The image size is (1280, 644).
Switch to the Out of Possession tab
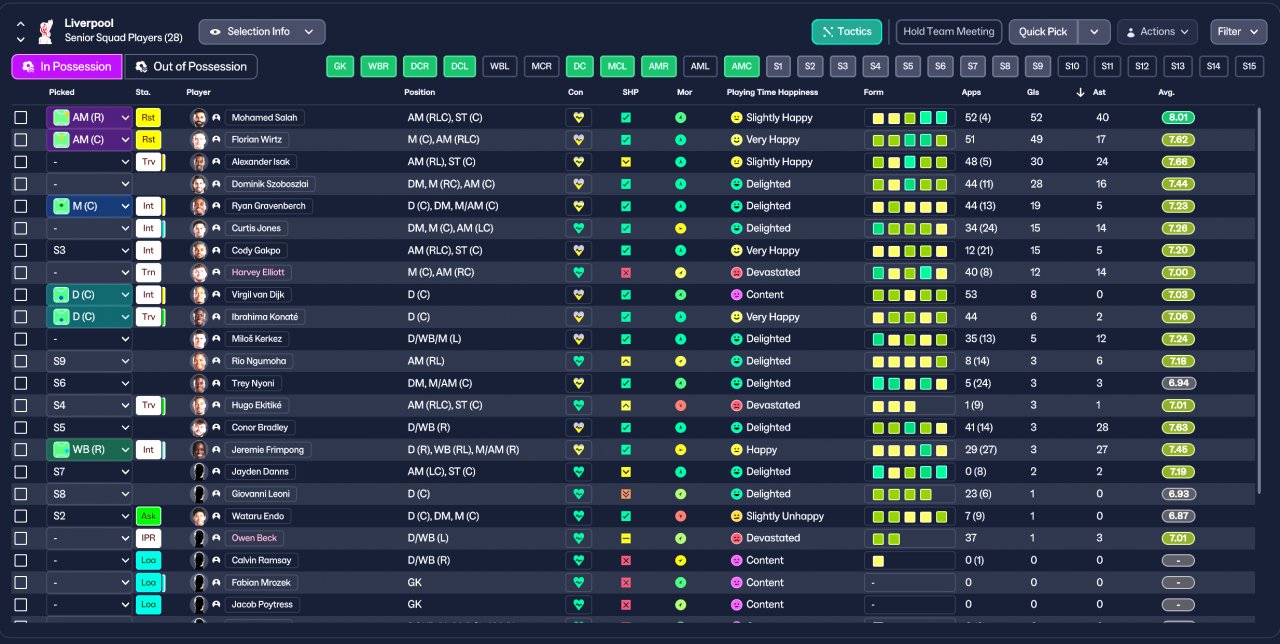(190, 67)
